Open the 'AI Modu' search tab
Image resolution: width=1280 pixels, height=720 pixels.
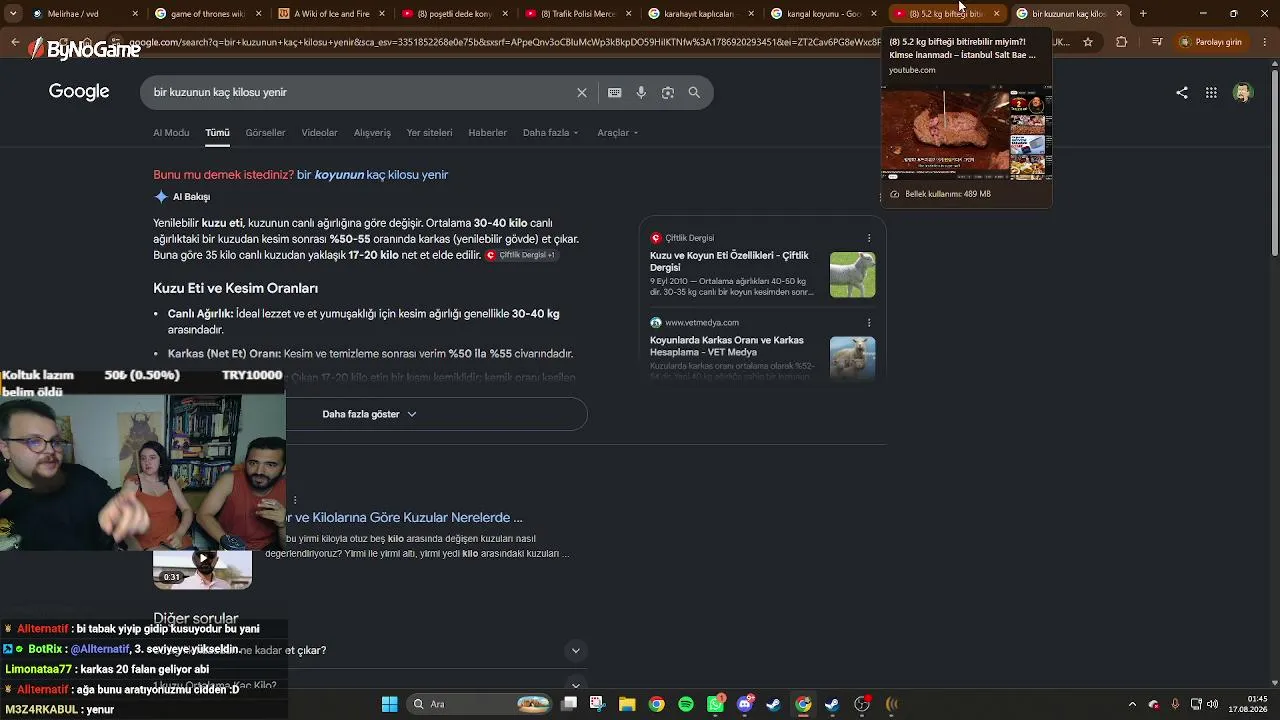(x=171, y=132)
